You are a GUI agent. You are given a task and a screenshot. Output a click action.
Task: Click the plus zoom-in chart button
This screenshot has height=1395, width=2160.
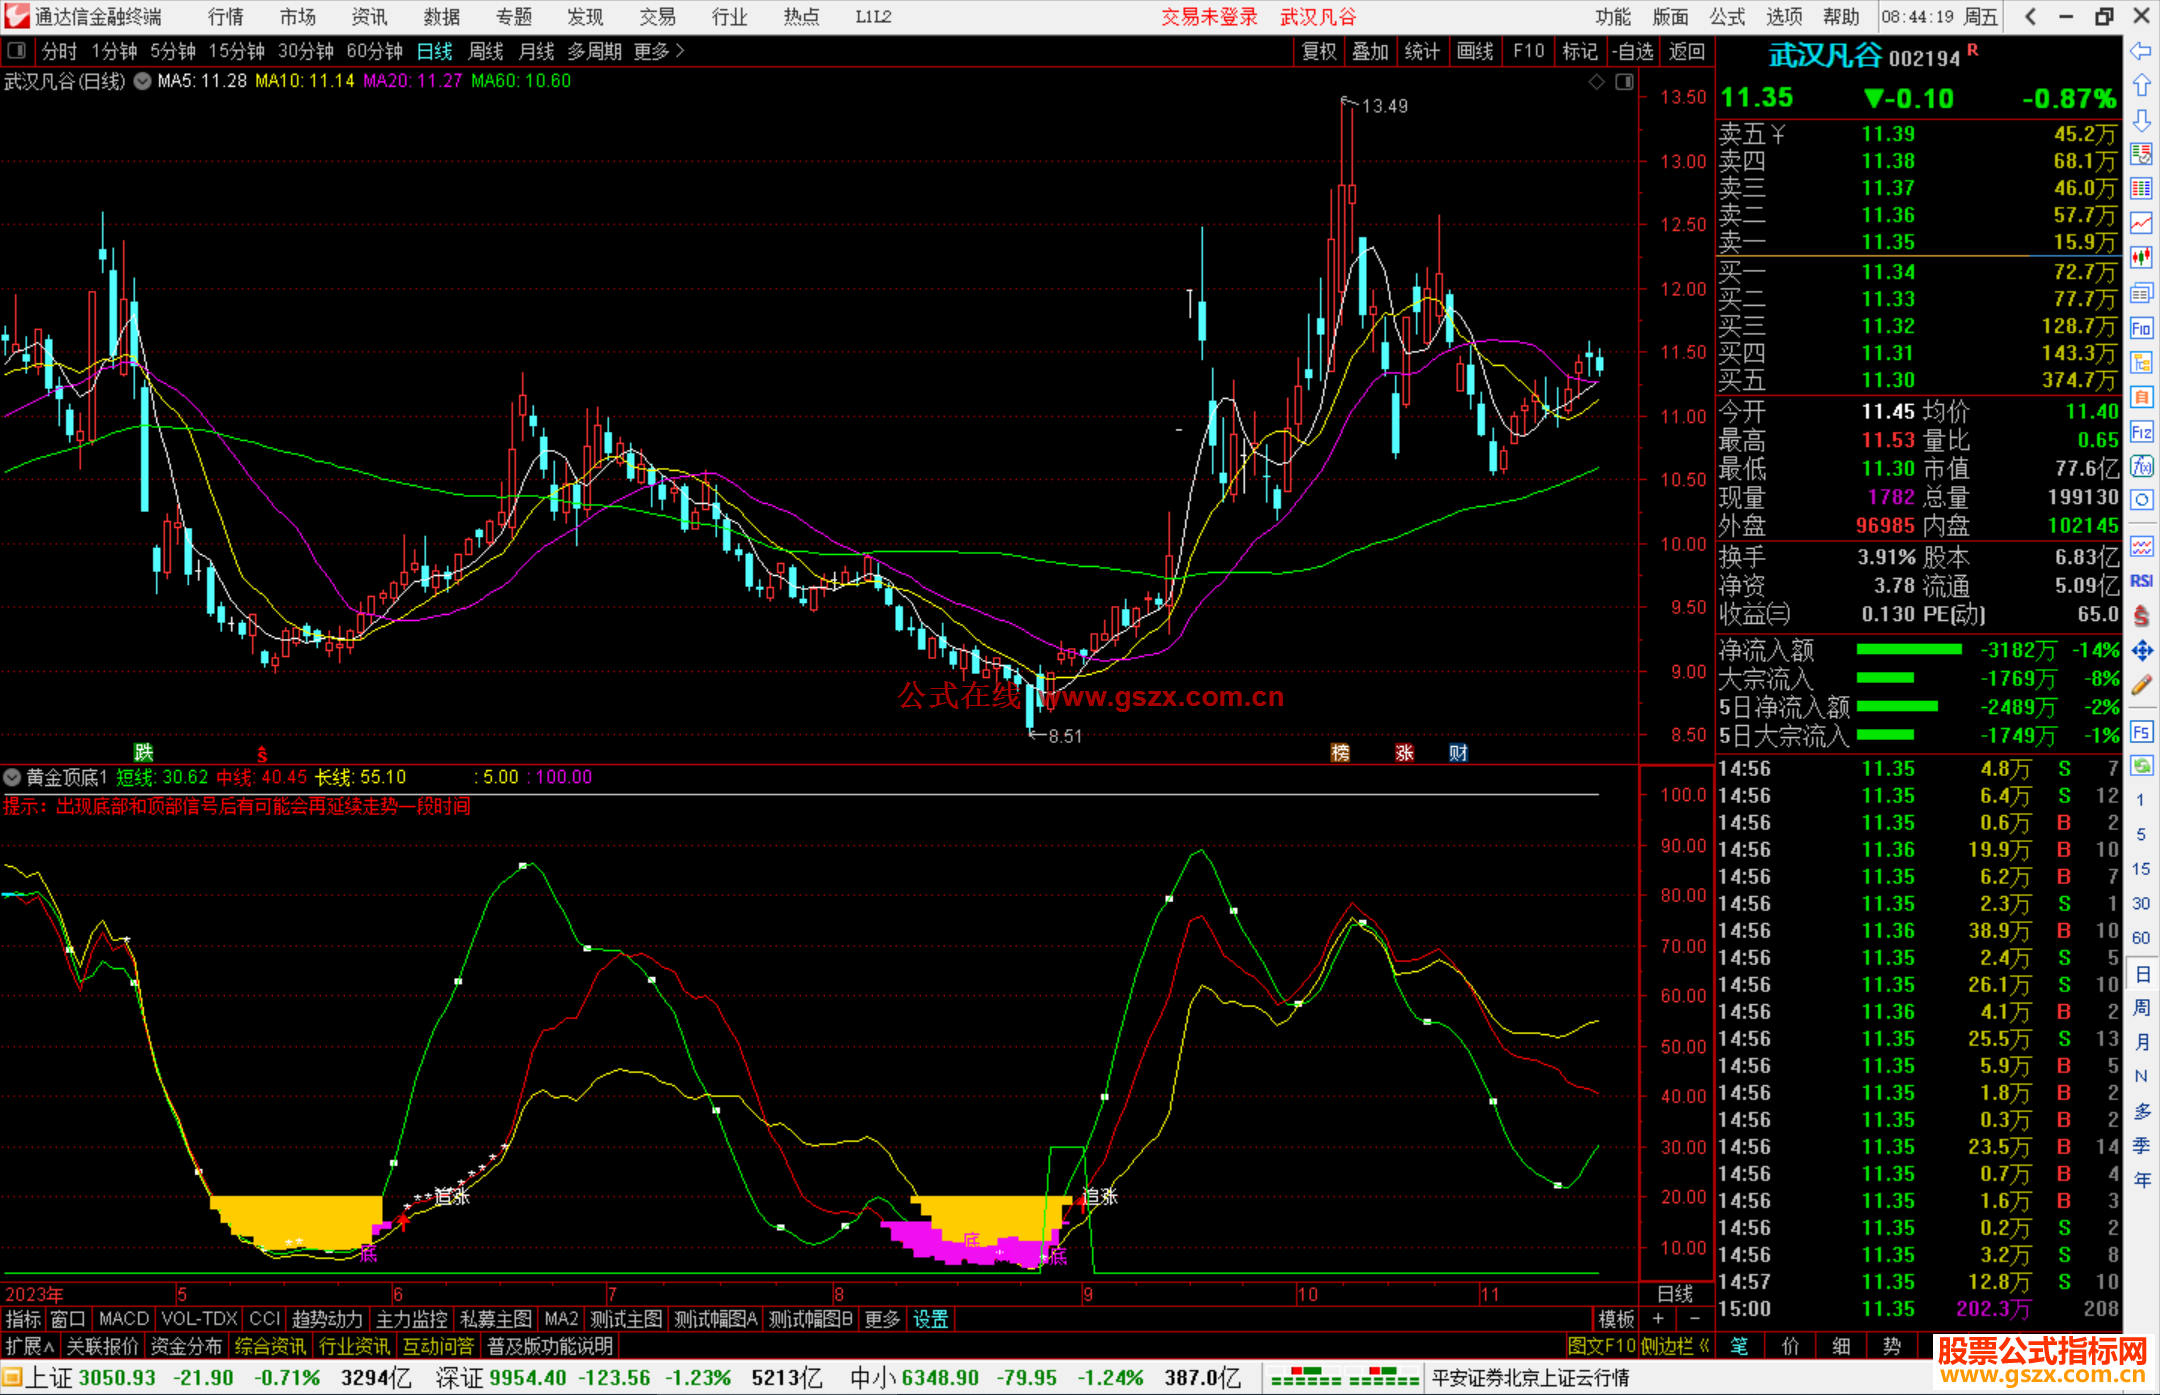click(1658, 1319)
